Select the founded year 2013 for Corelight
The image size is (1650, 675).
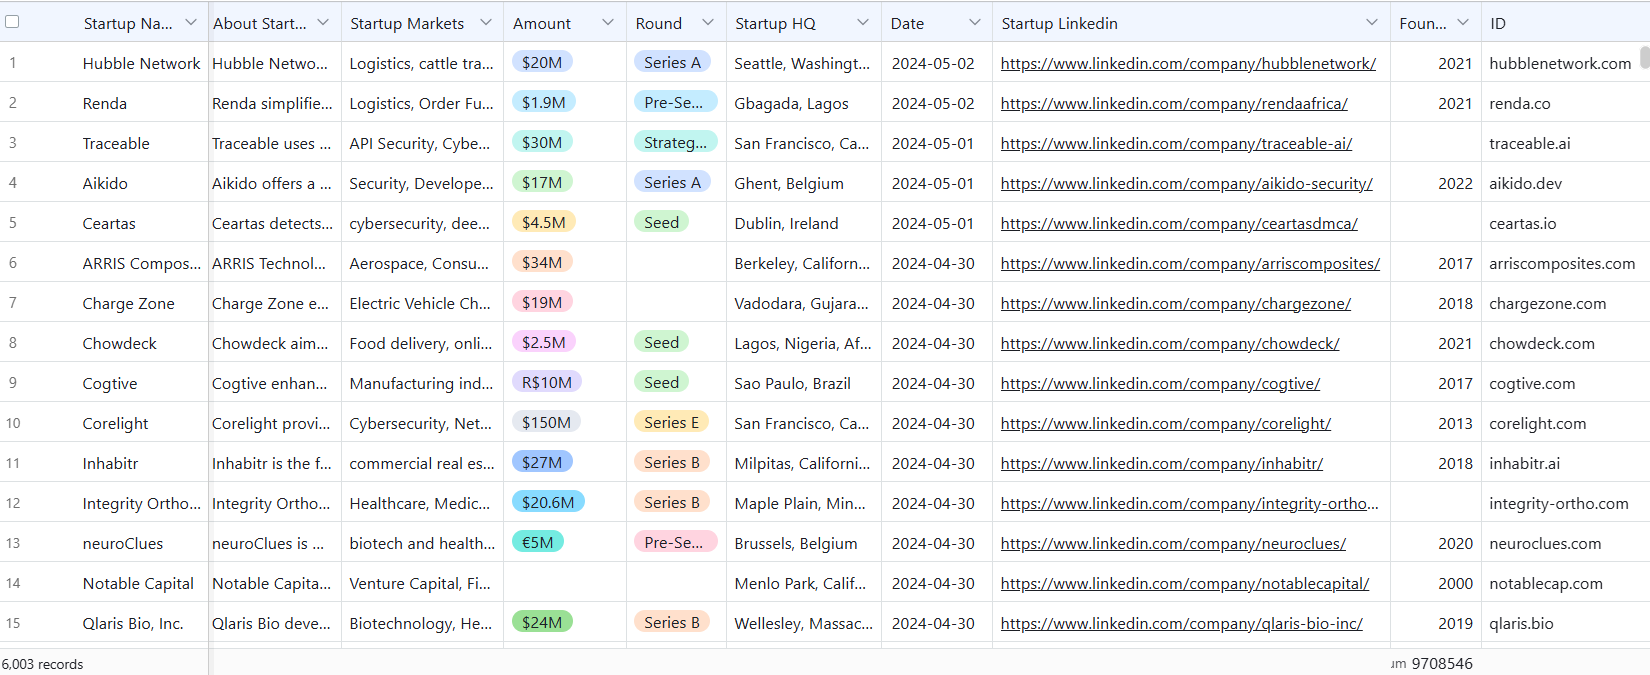[x=1455, y=423]
